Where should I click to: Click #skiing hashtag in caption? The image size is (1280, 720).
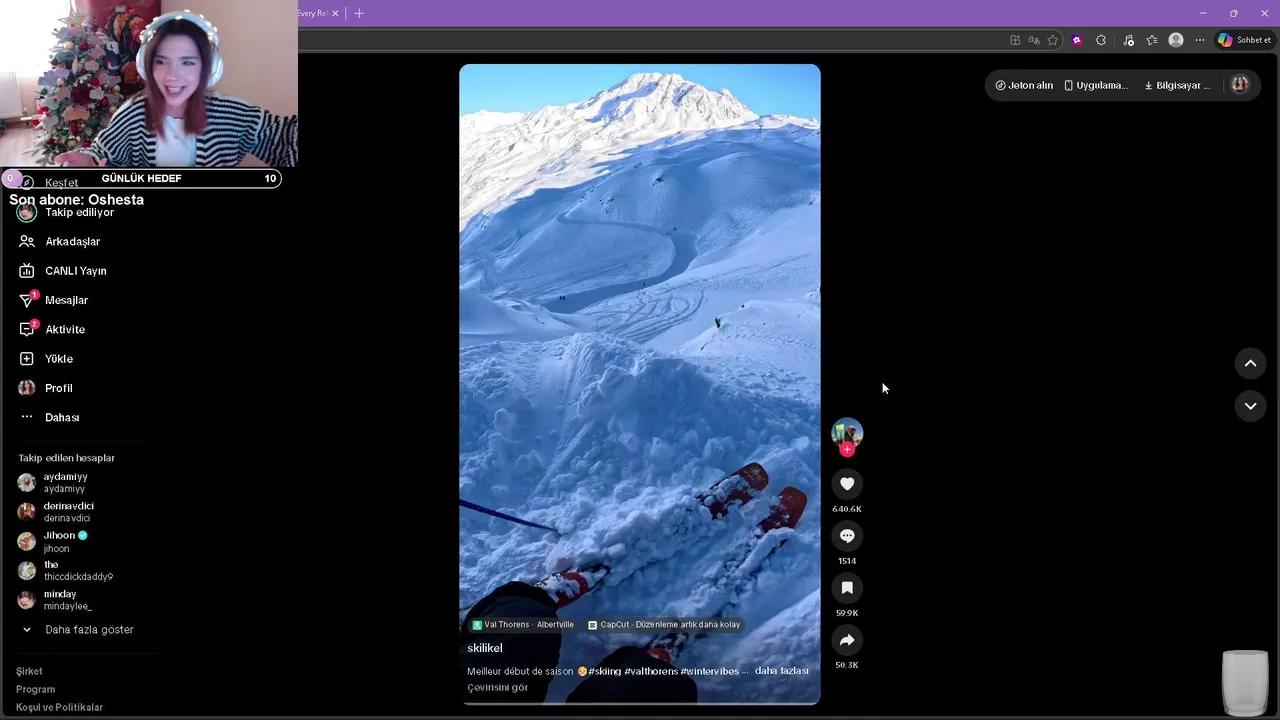pos(604,671)
